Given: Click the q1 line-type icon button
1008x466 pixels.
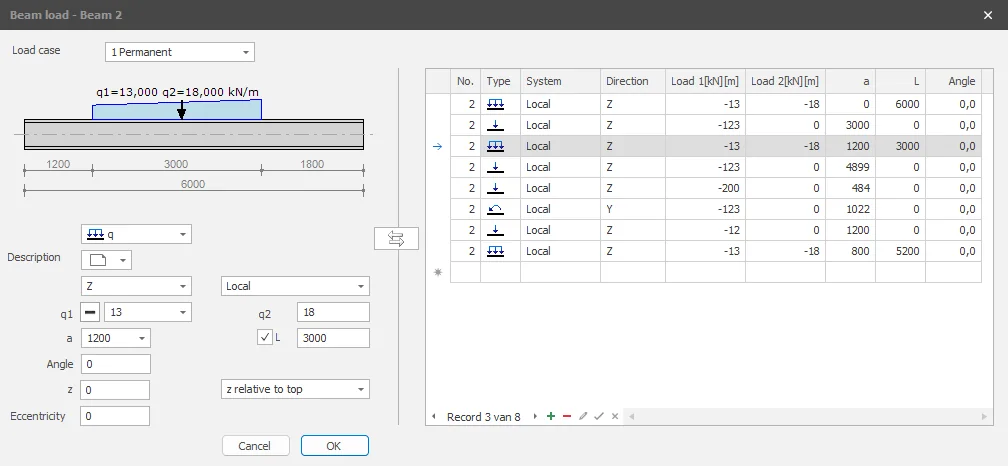Looking at the screenshot, I should [91, 312].
